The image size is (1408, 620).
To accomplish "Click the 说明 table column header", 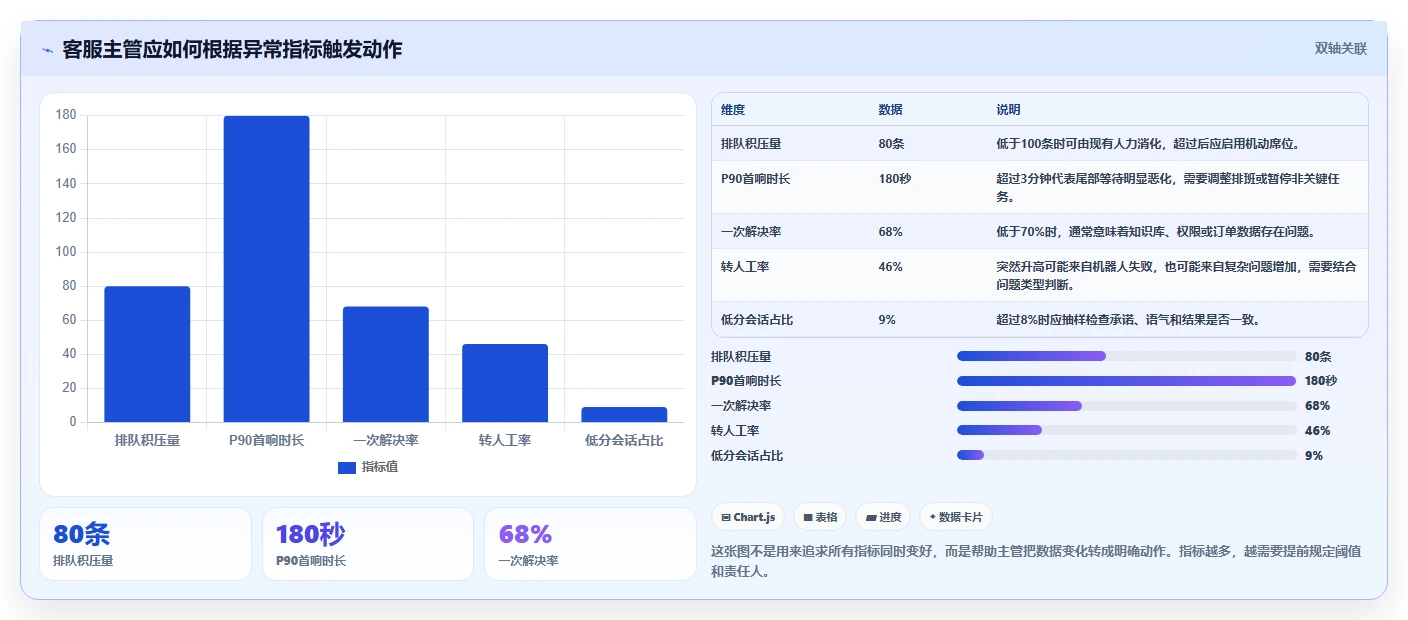I will [1009, 110].
